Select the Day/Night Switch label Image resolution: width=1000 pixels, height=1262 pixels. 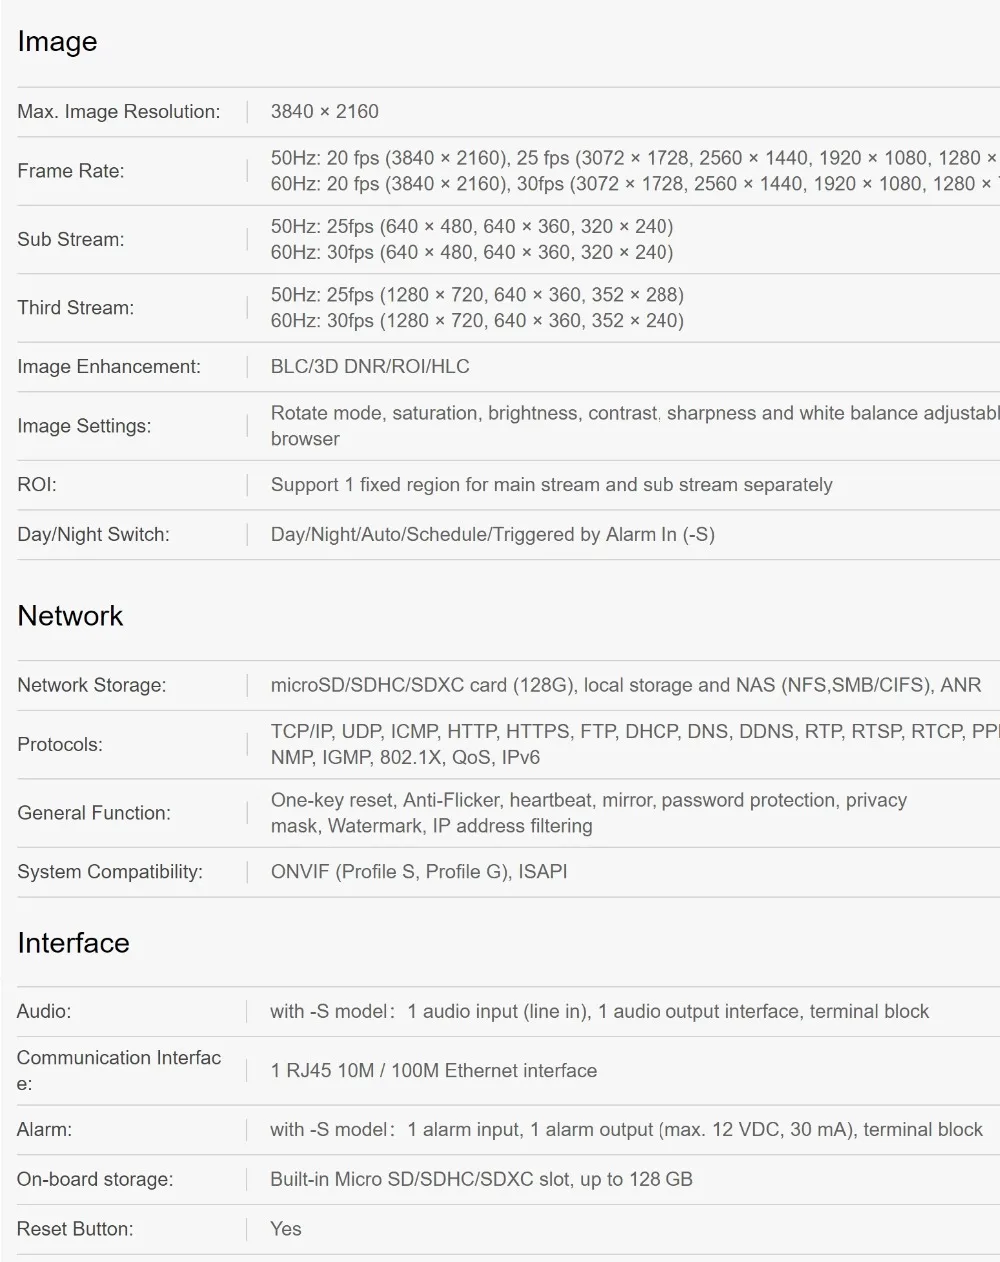pyautogui.click(x=93, y=535)
